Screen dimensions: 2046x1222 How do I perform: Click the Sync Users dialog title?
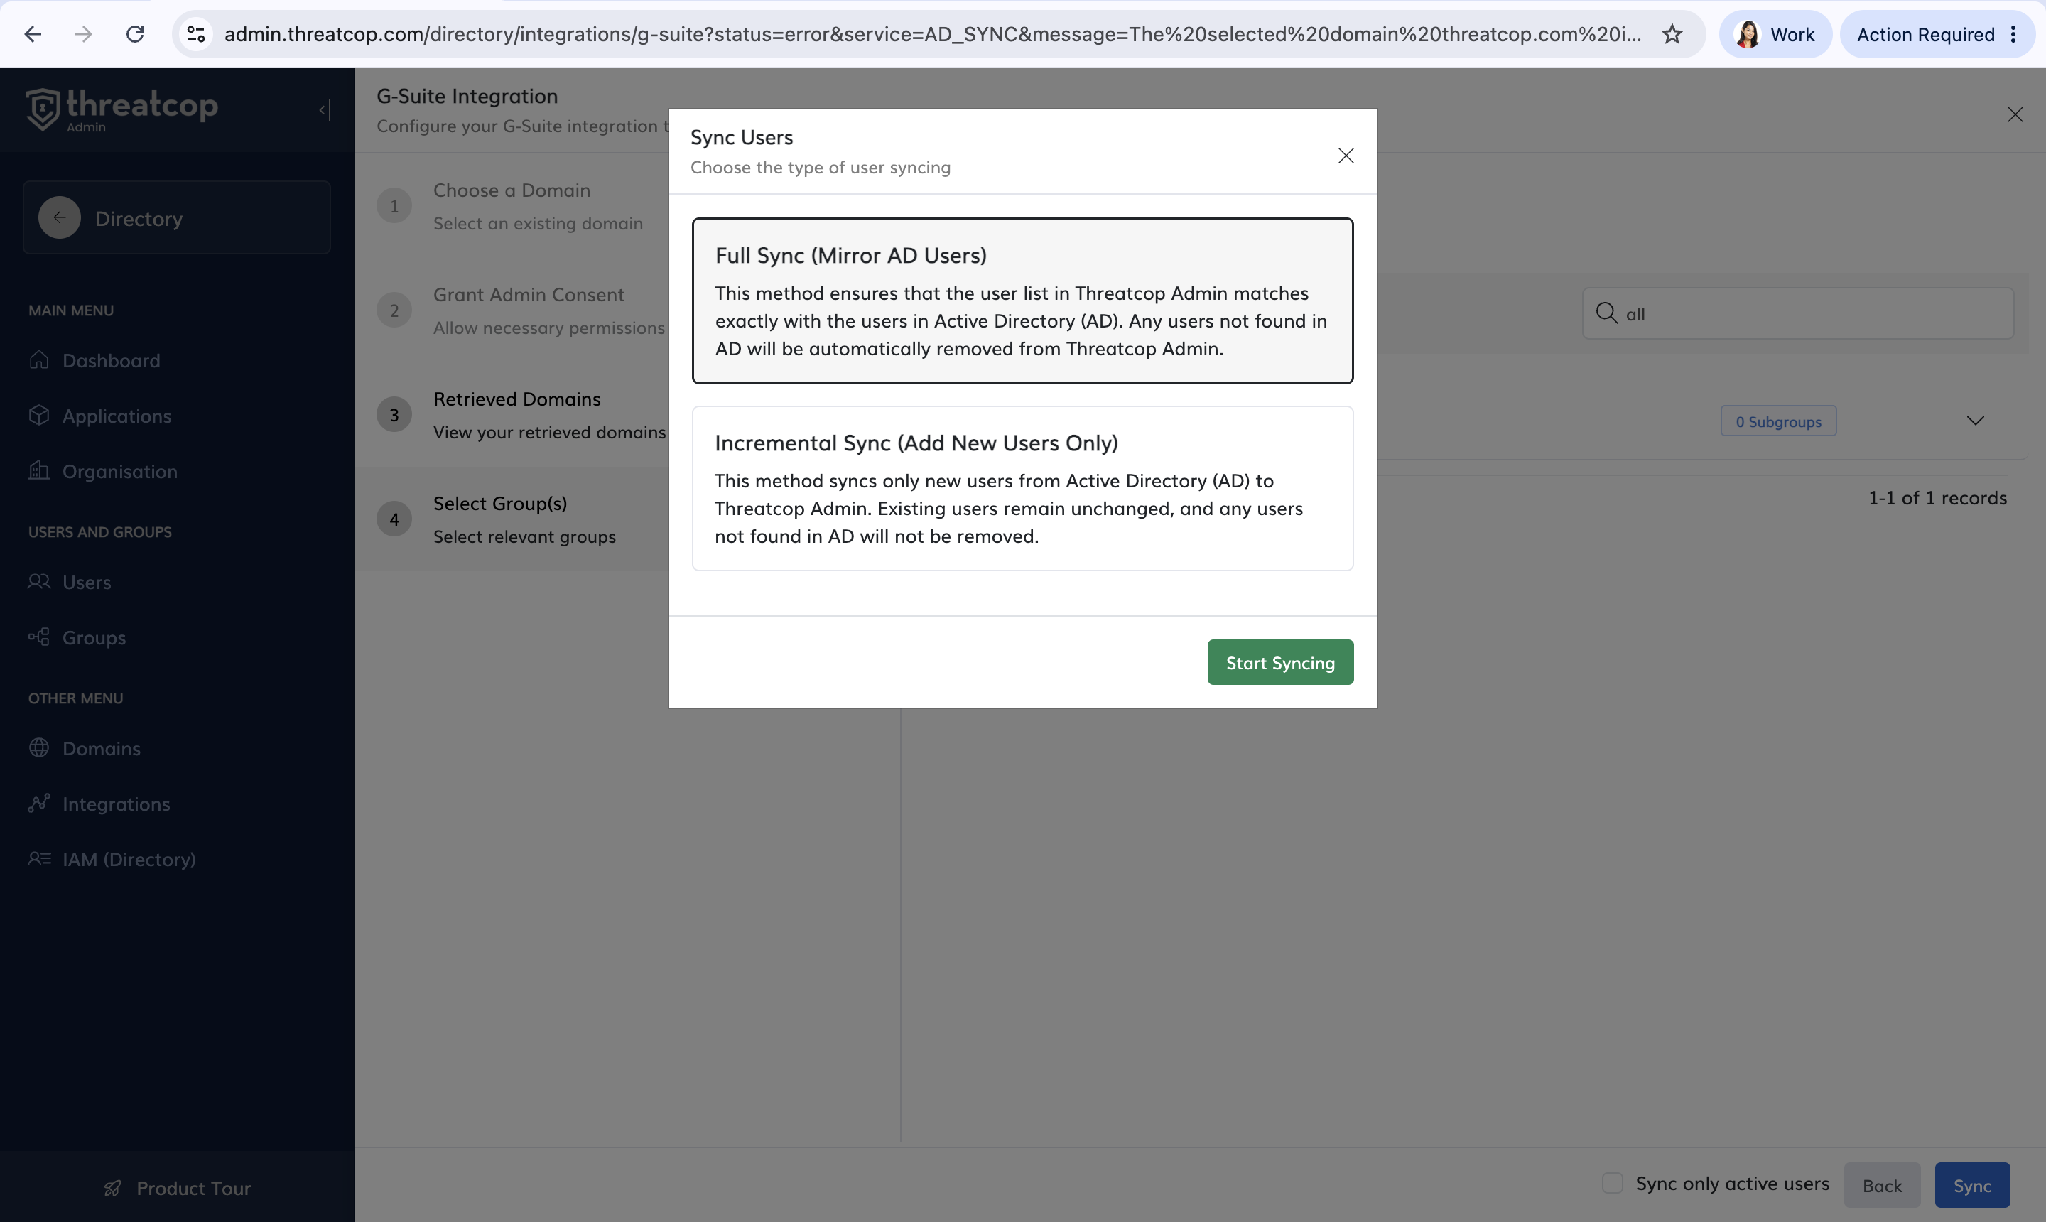click(x=741, y=137)
